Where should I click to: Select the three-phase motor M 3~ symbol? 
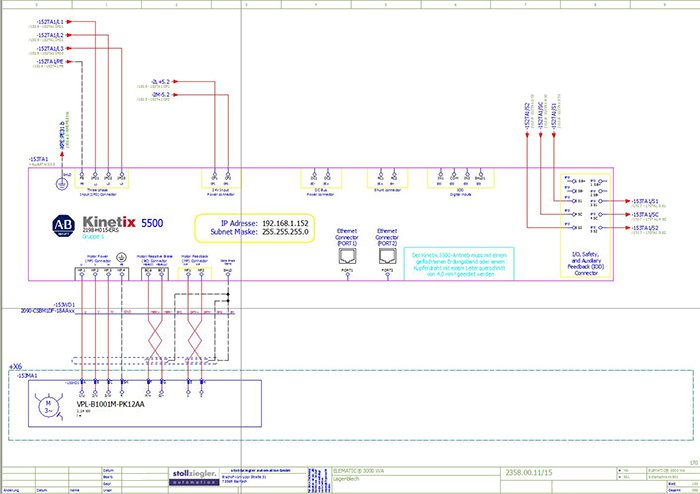(48, 406)
